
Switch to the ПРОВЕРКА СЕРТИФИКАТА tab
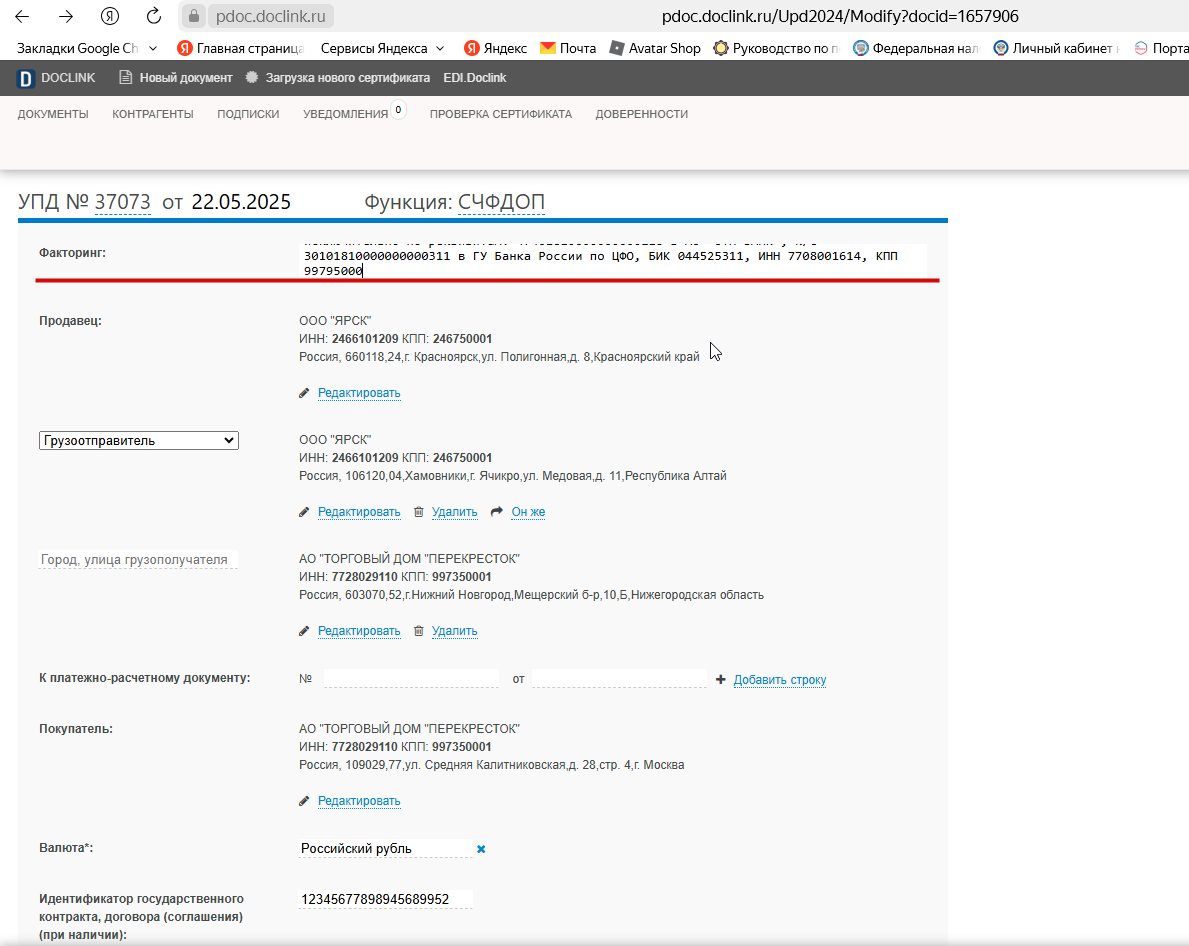pos(500,114)
